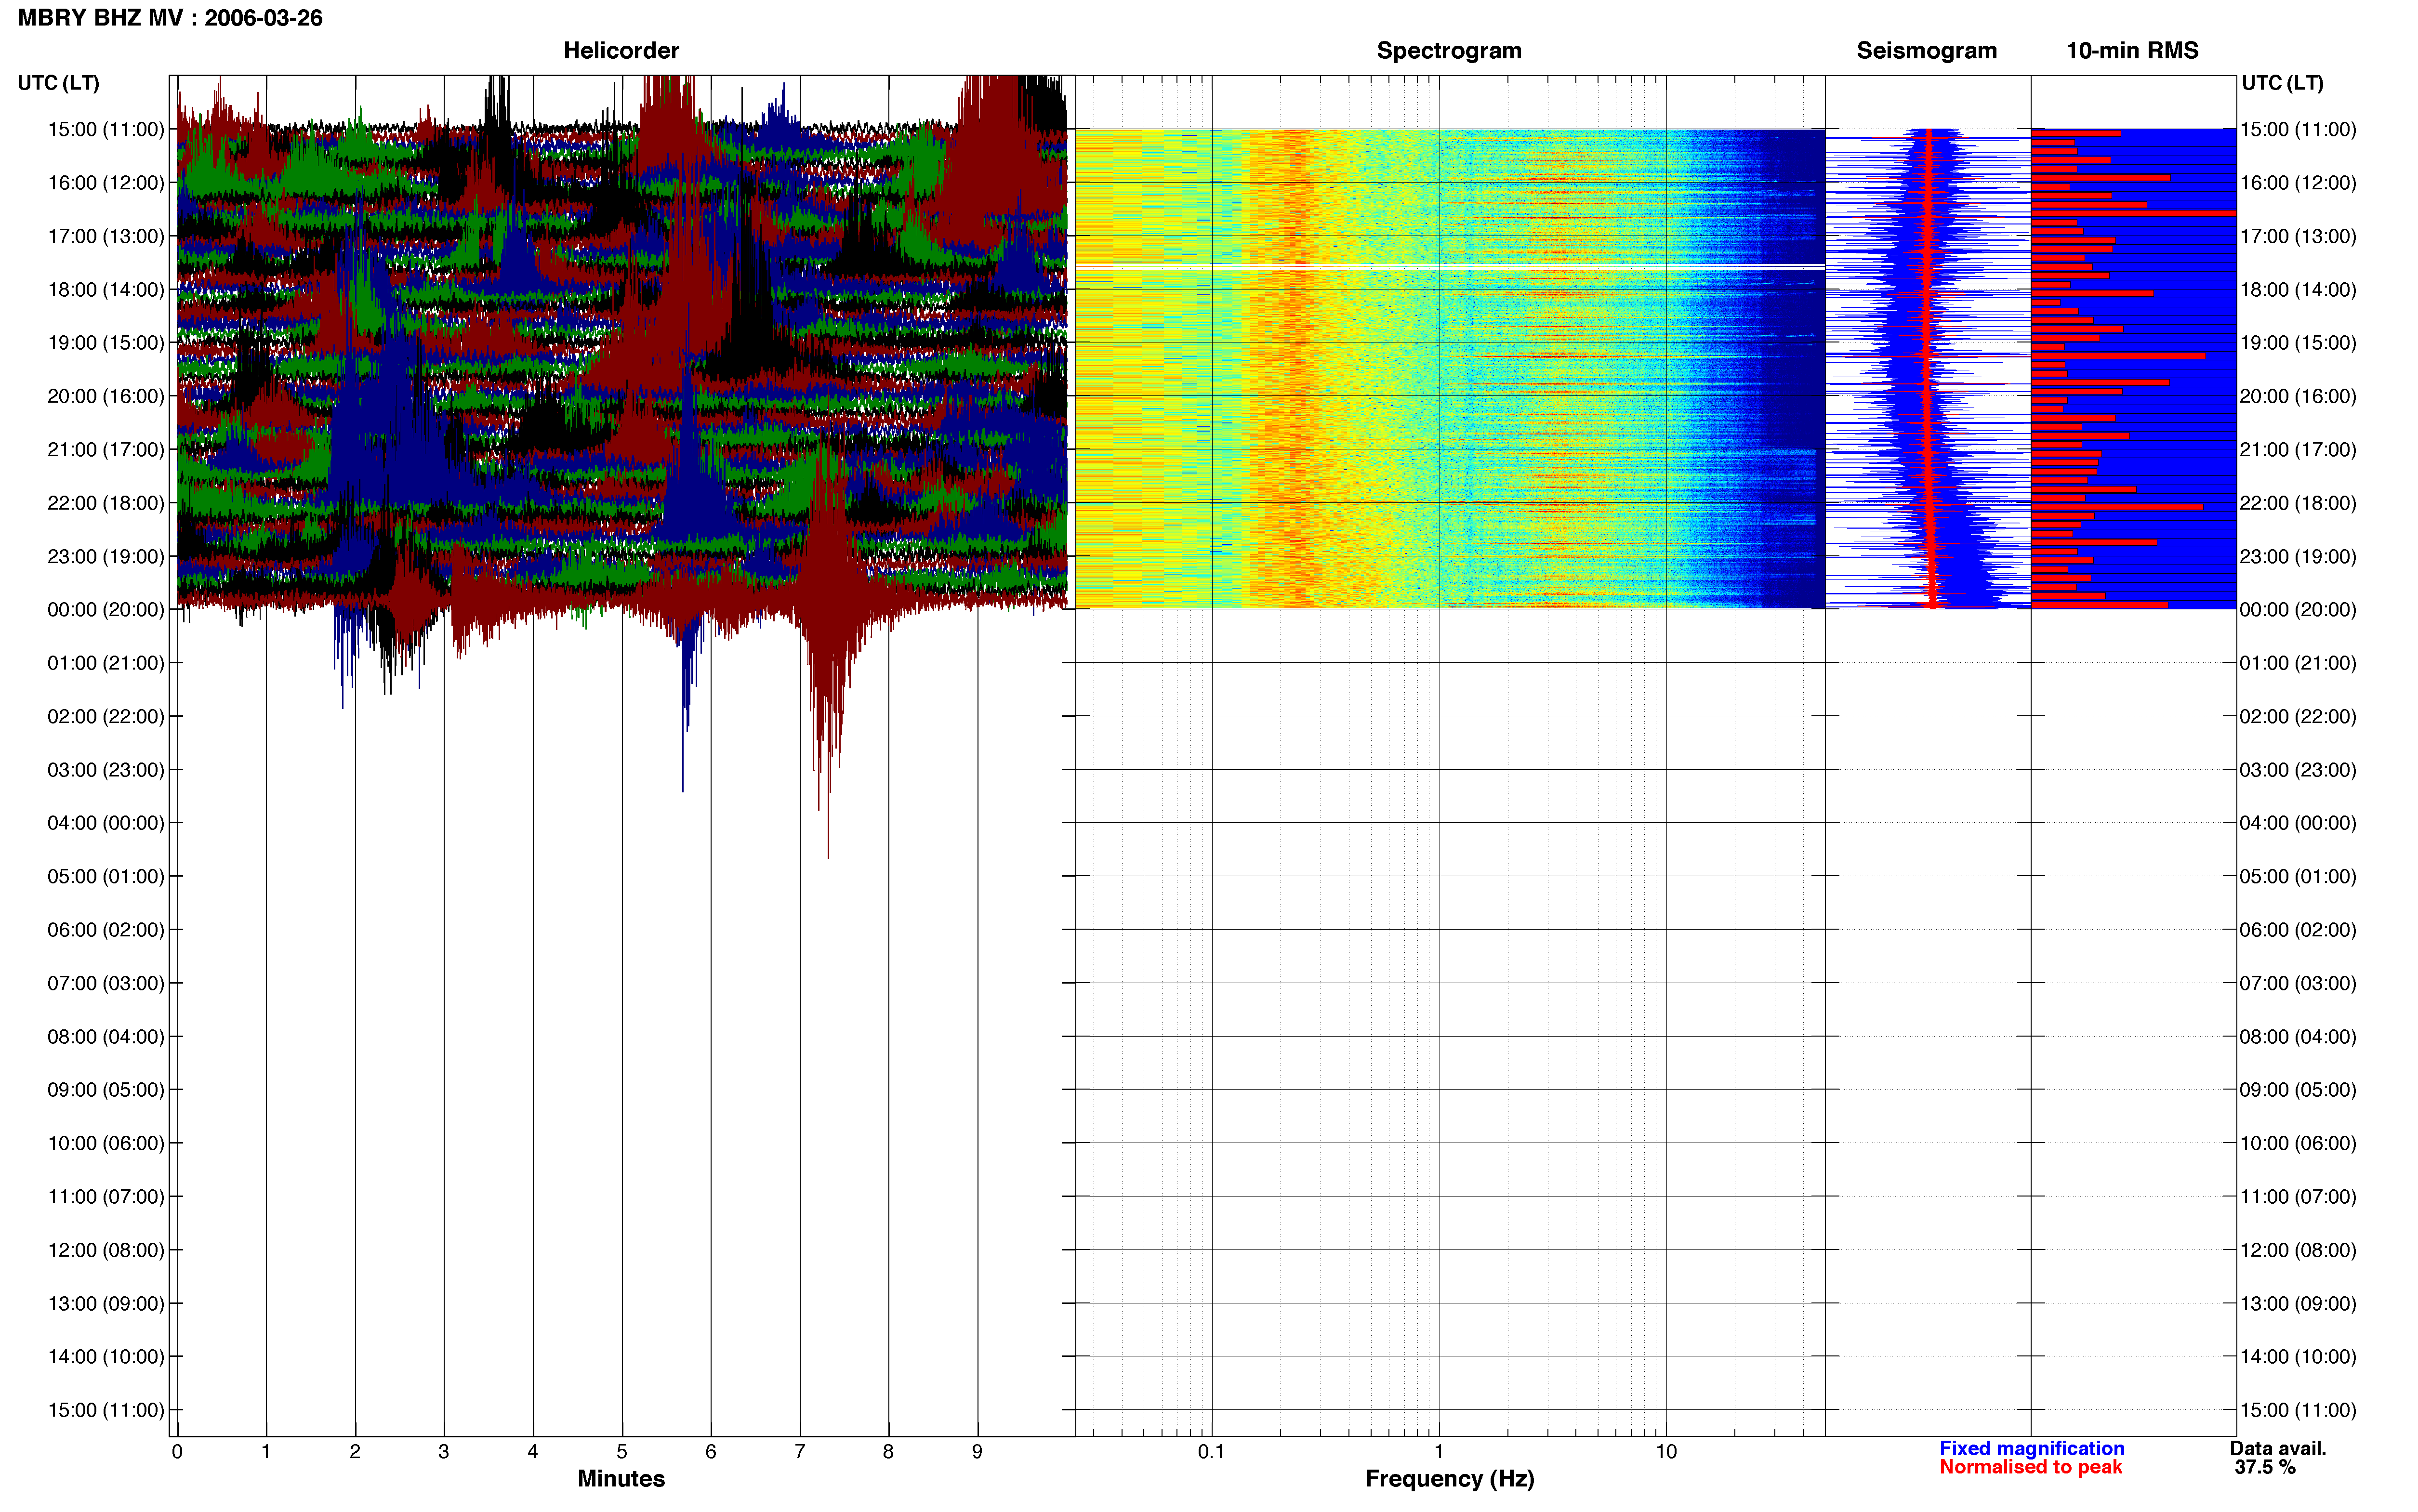Screen dimensions: 2418x1512
Task: Click left-axis label '04:00 (00:00)'
Action: pyautogui.click(x=106, y=823)
